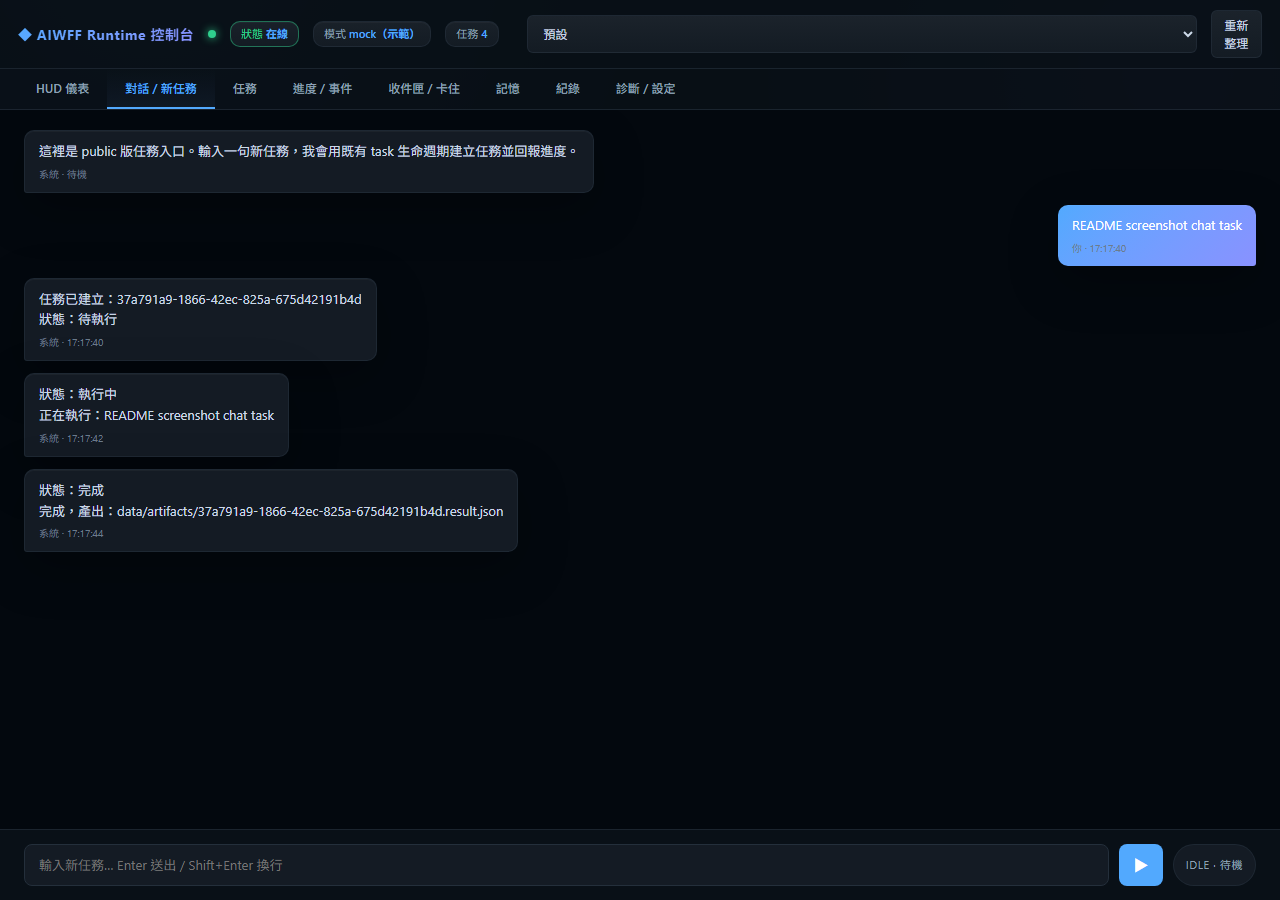Open the 任務 tab
The width and height of the screenshot is (1280, 900).
tap(245, 89)
